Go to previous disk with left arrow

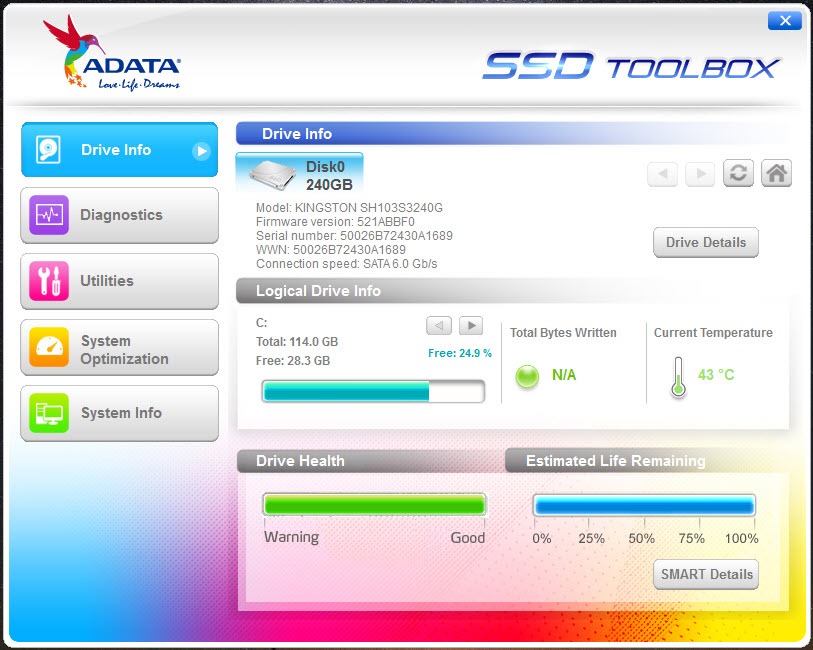663,174
